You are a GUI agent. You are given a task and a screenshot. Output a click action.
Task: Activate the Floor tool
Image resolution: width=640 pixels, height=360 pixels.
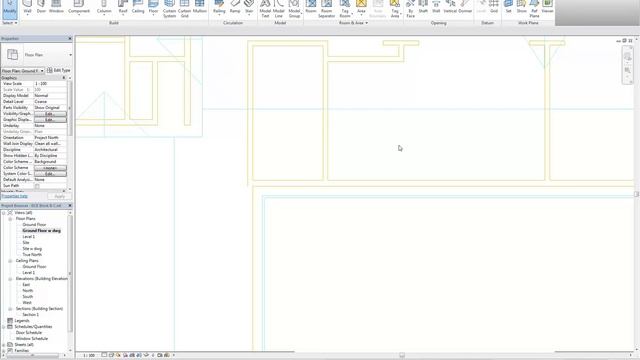pyautogui.click(x=153, y=7)
